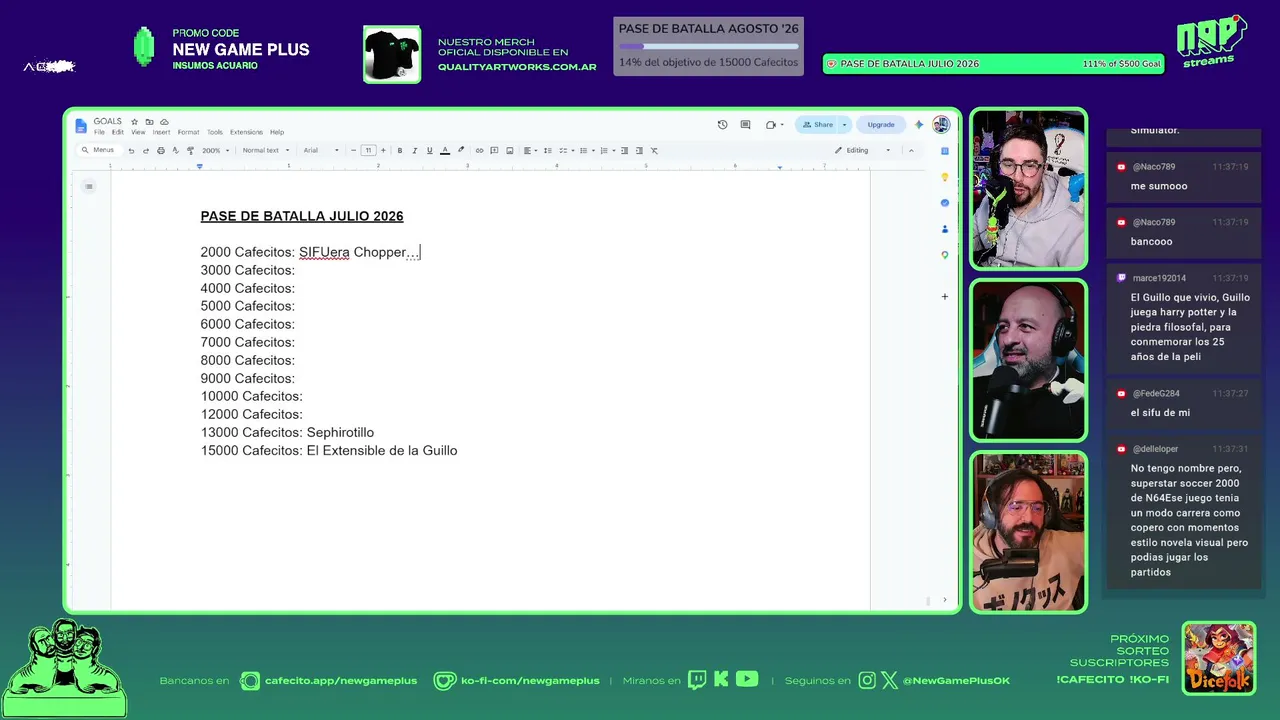The image size is (1280, 720).
Task: Show all comments via the speech-bubble icon
Action: click(x=745, y=125)
